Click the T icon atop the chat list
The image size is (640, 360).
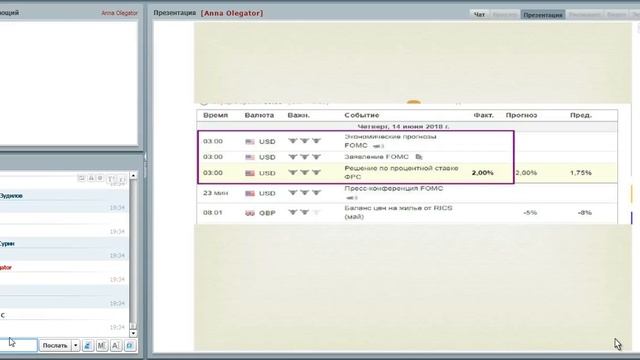point(111,179)
